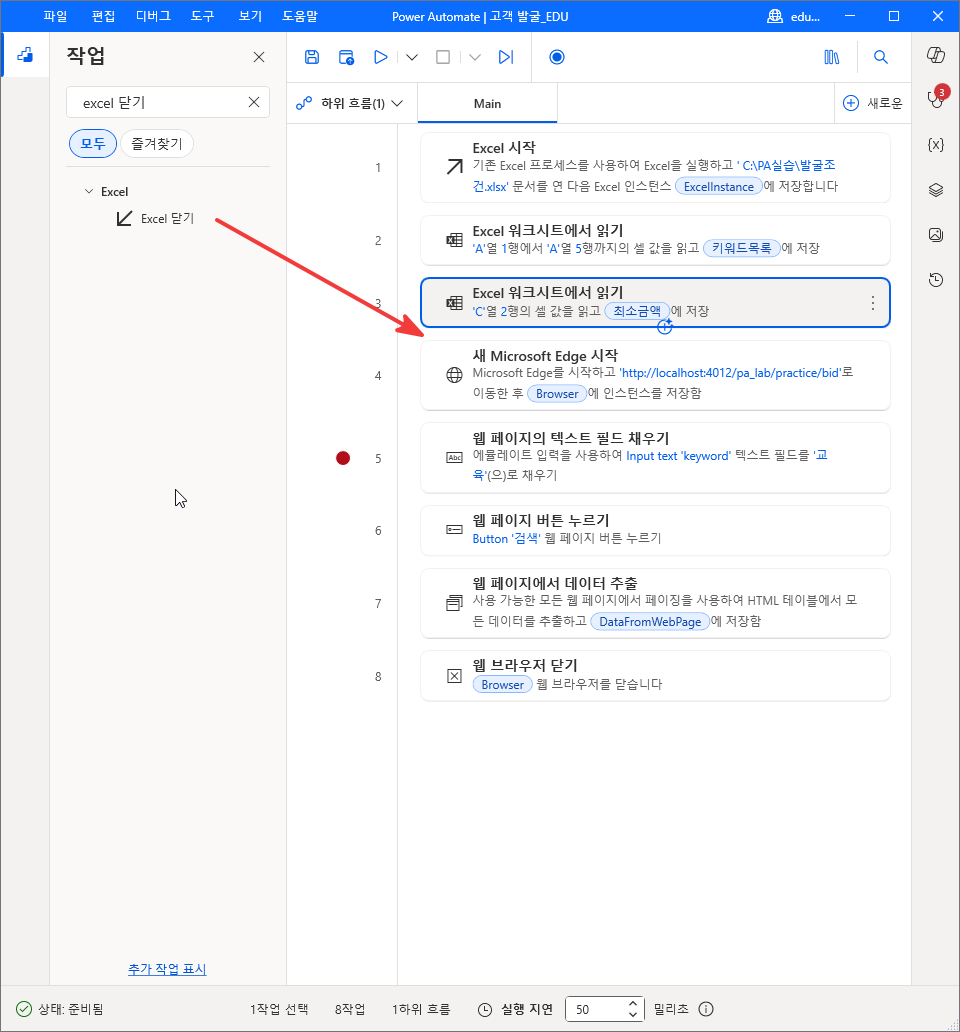The height and width of the screenshot is (1032, 960).
Task: Click the run delay info icon
Action: point(706,1009)
